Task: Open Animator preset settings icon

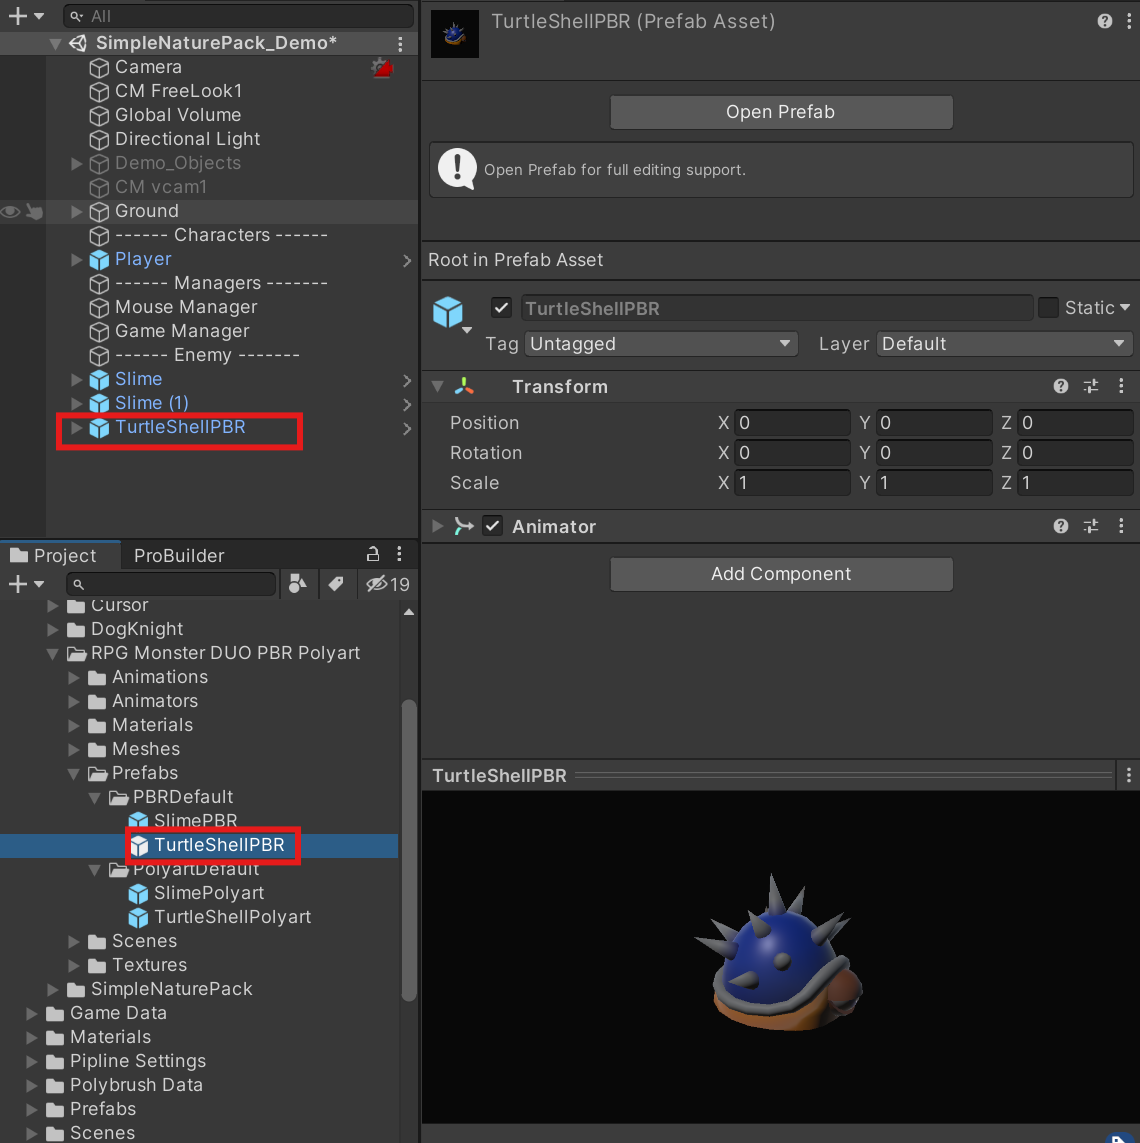Action: click(1091, 526)
